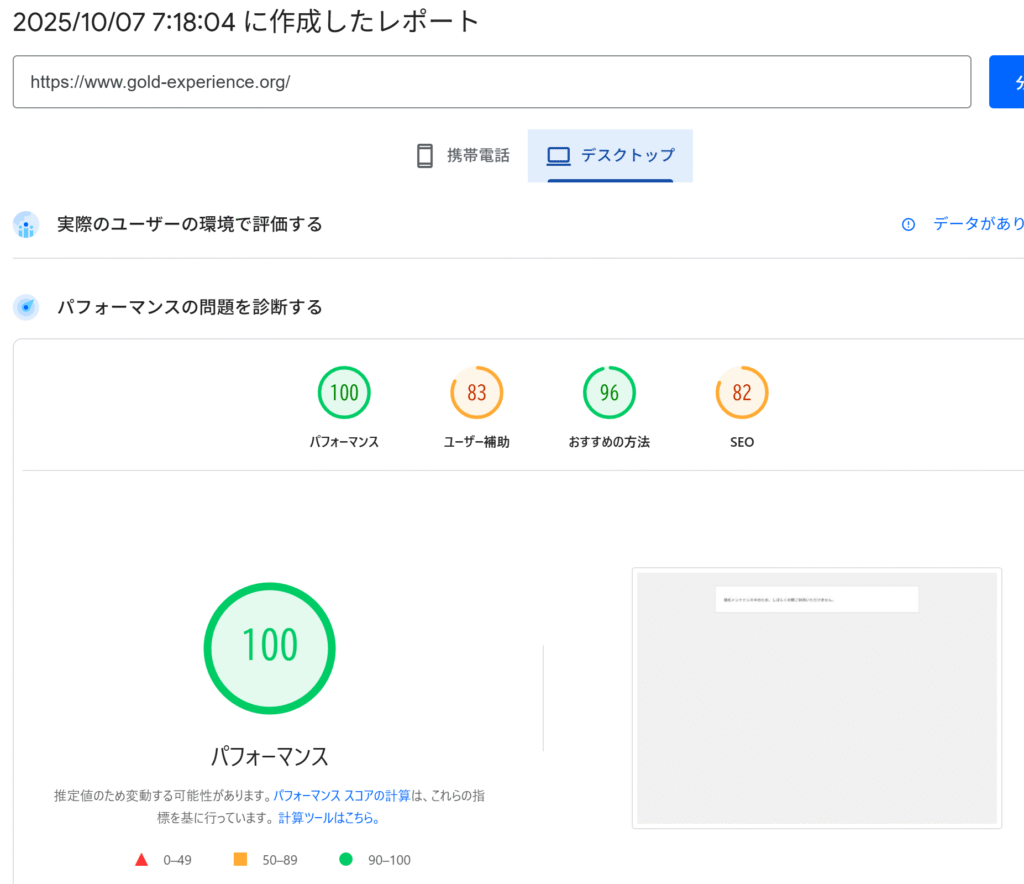
Task: Click the large 100 performance gauge
Action: [269, 647]
